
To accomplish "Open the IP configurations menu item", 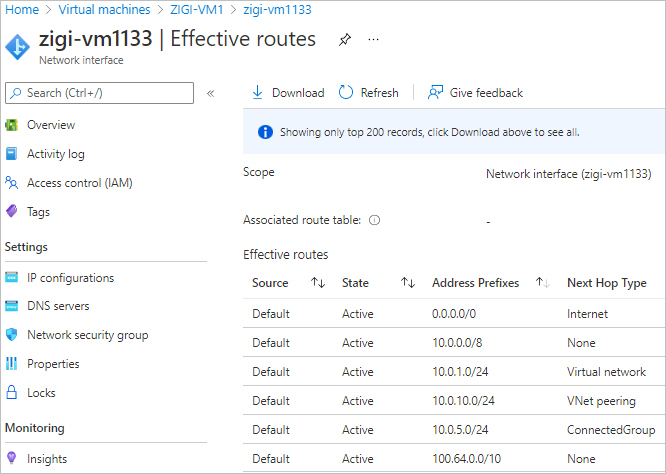I will (71, 278).
